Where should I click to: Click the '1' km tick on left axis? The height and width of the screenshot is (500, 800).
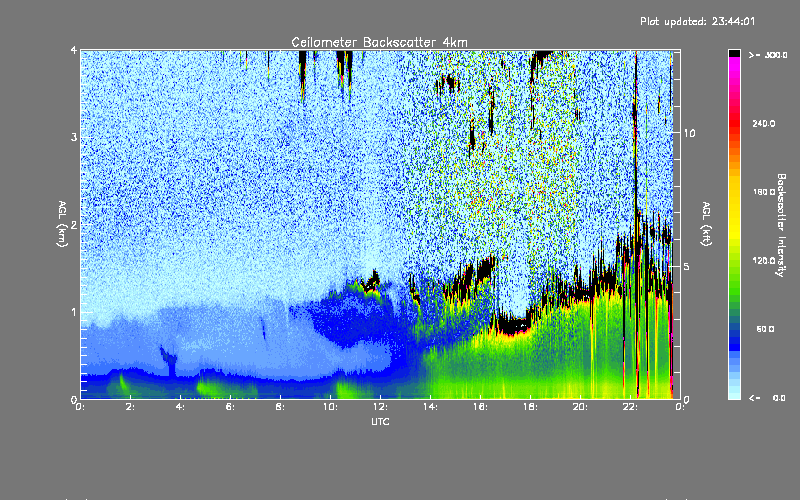point(74,312)
